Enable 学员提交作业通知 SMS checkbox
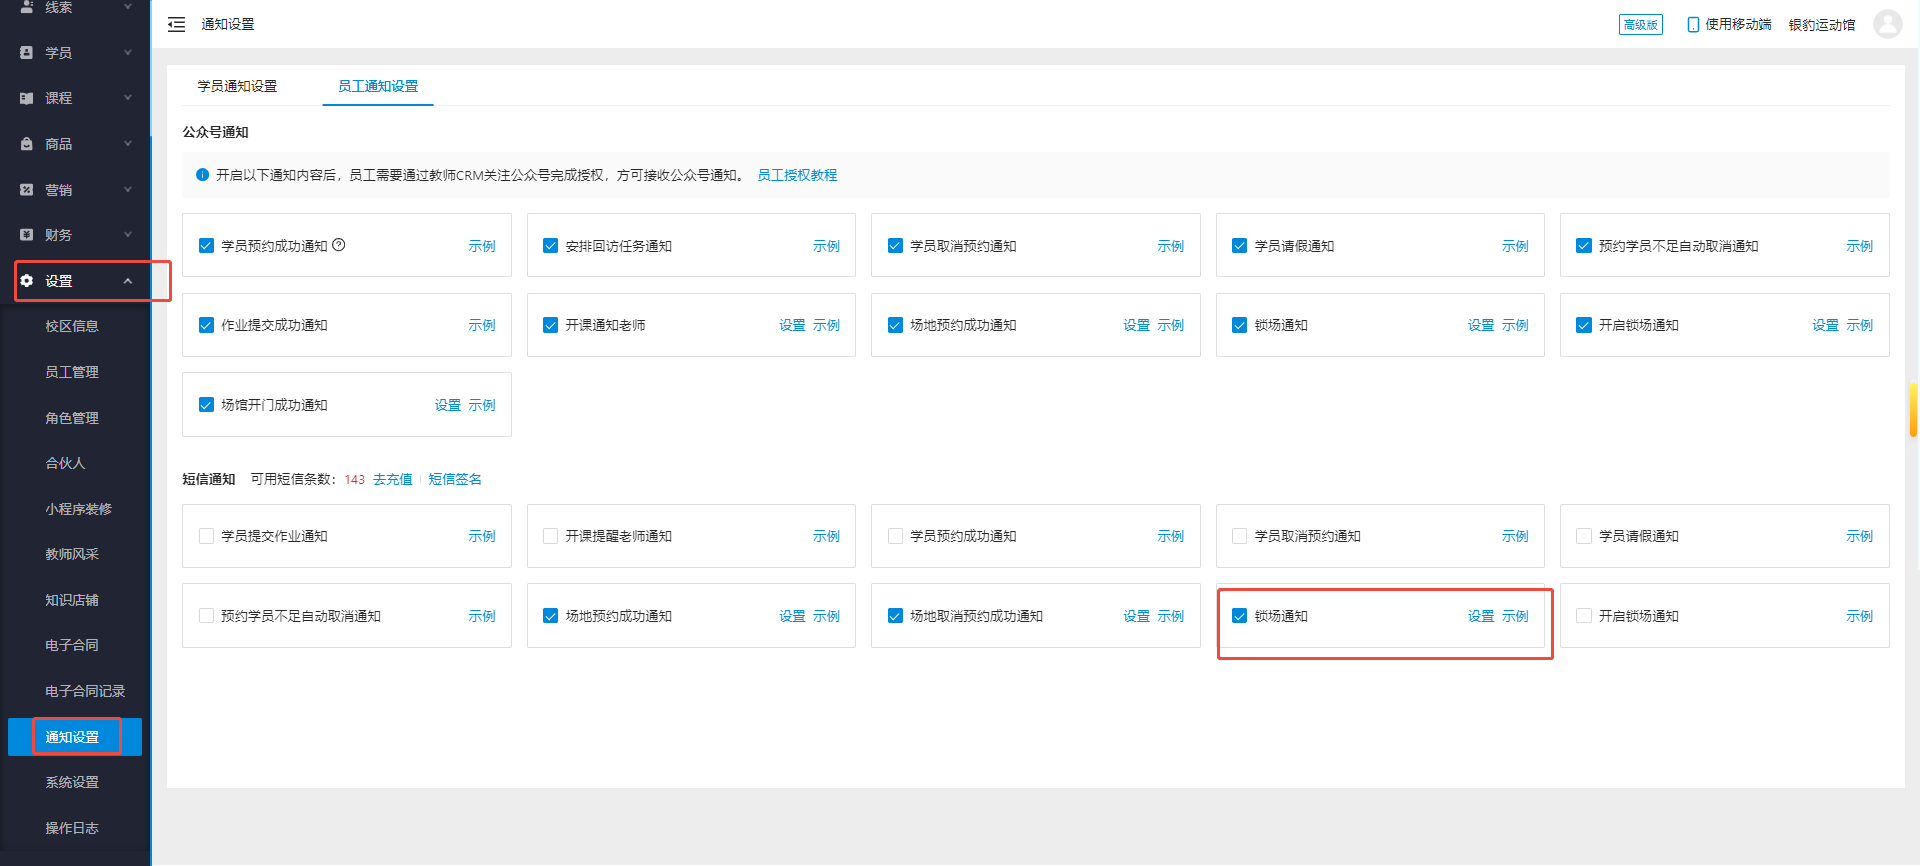The height and width of the screenshot is (866, 1920). pos(206,536)
